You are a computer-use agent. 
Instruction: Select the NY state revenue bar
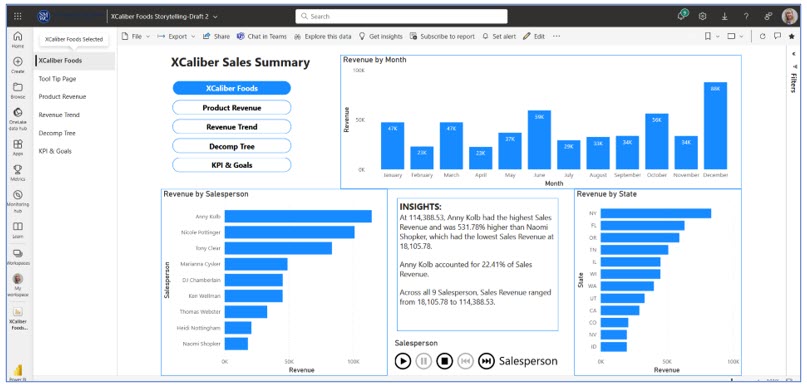tap(656, 213)
